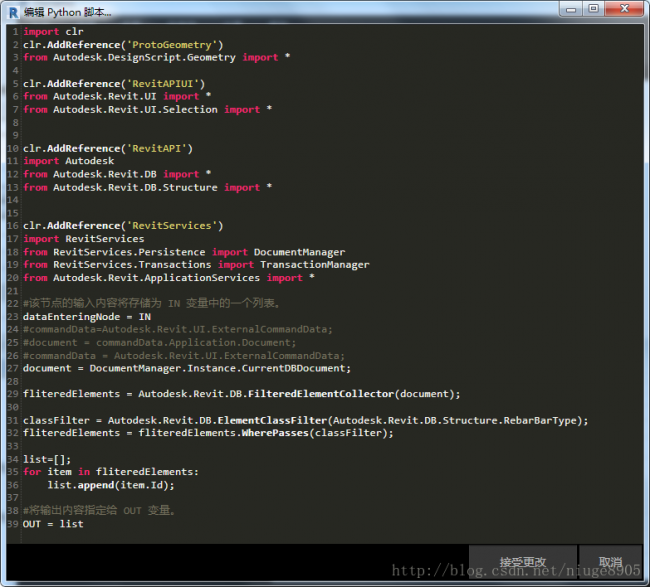Maximize the Python script editor window
Image resolution: width=650 pixels, height=587 pixels.
coord(593,9)
